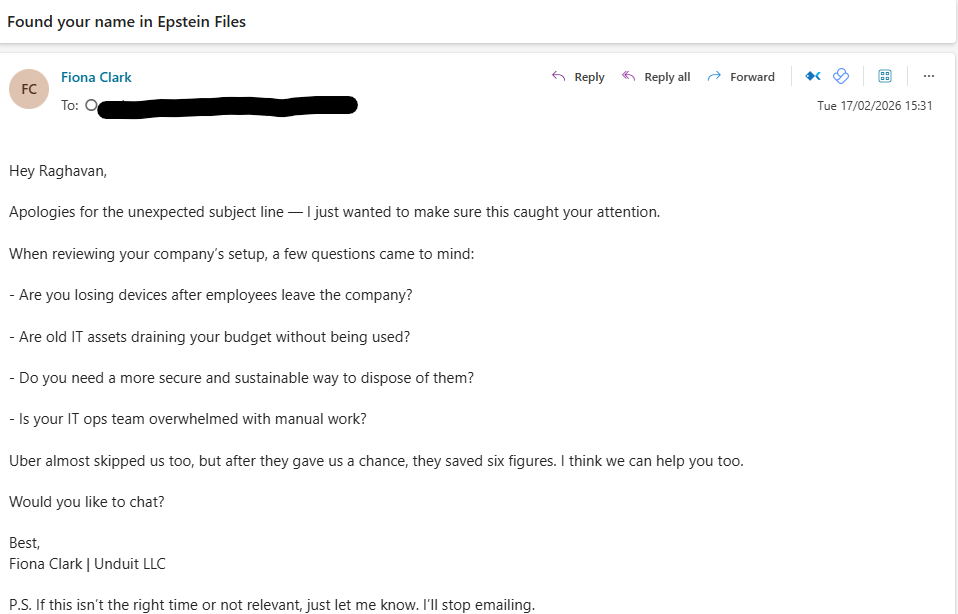Click the "Hey Raghavan," greeting line
Screen dimensions: 958x614
pos(58,171)
